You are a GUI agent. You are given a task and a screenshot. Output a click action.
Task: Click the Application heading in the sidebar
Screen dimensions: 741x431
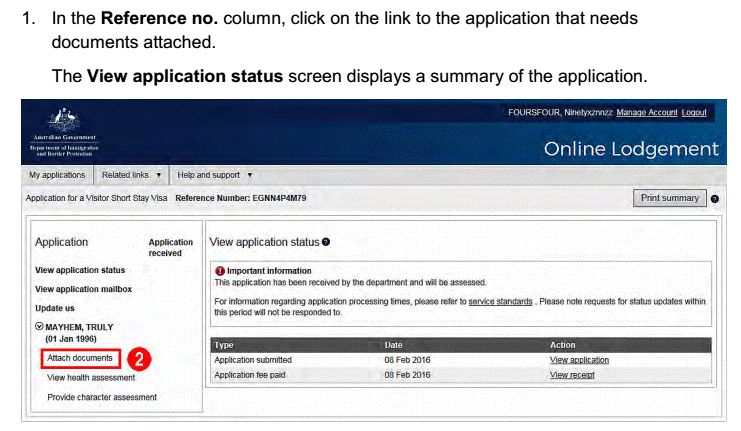coord(61,242)
